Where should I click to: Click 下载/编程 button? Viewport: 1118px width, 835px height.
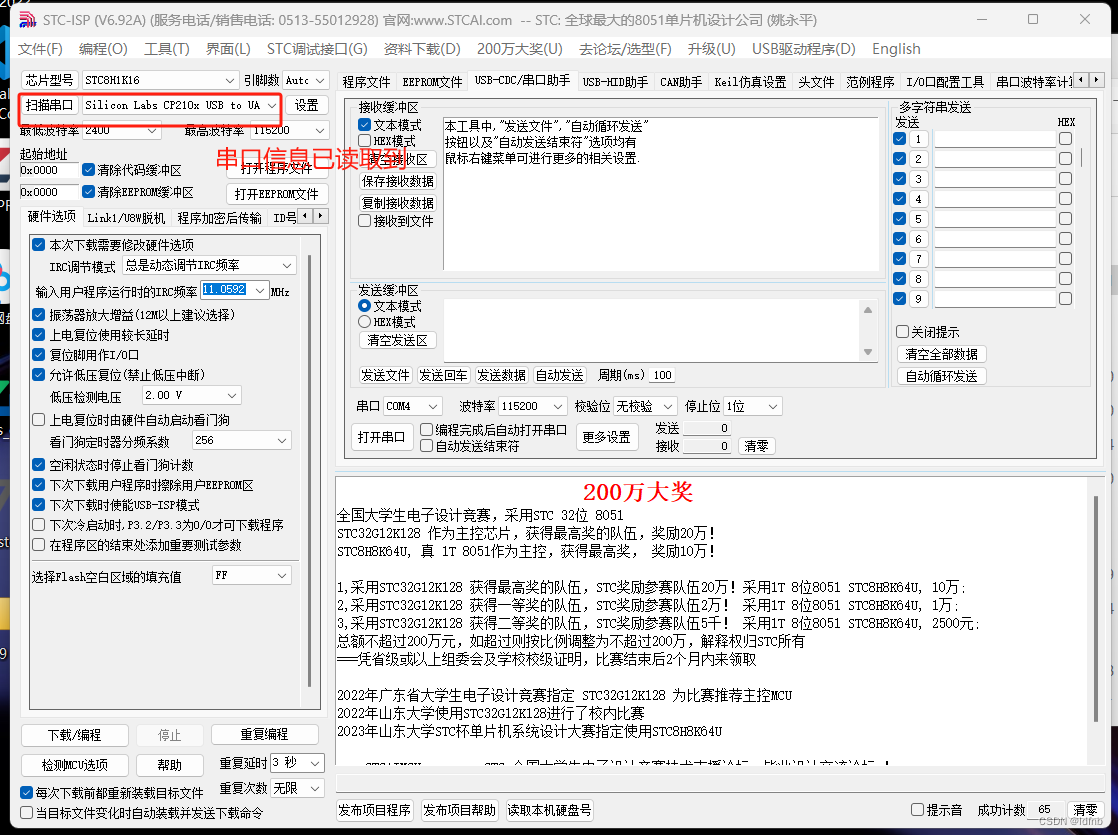point(75,735)
